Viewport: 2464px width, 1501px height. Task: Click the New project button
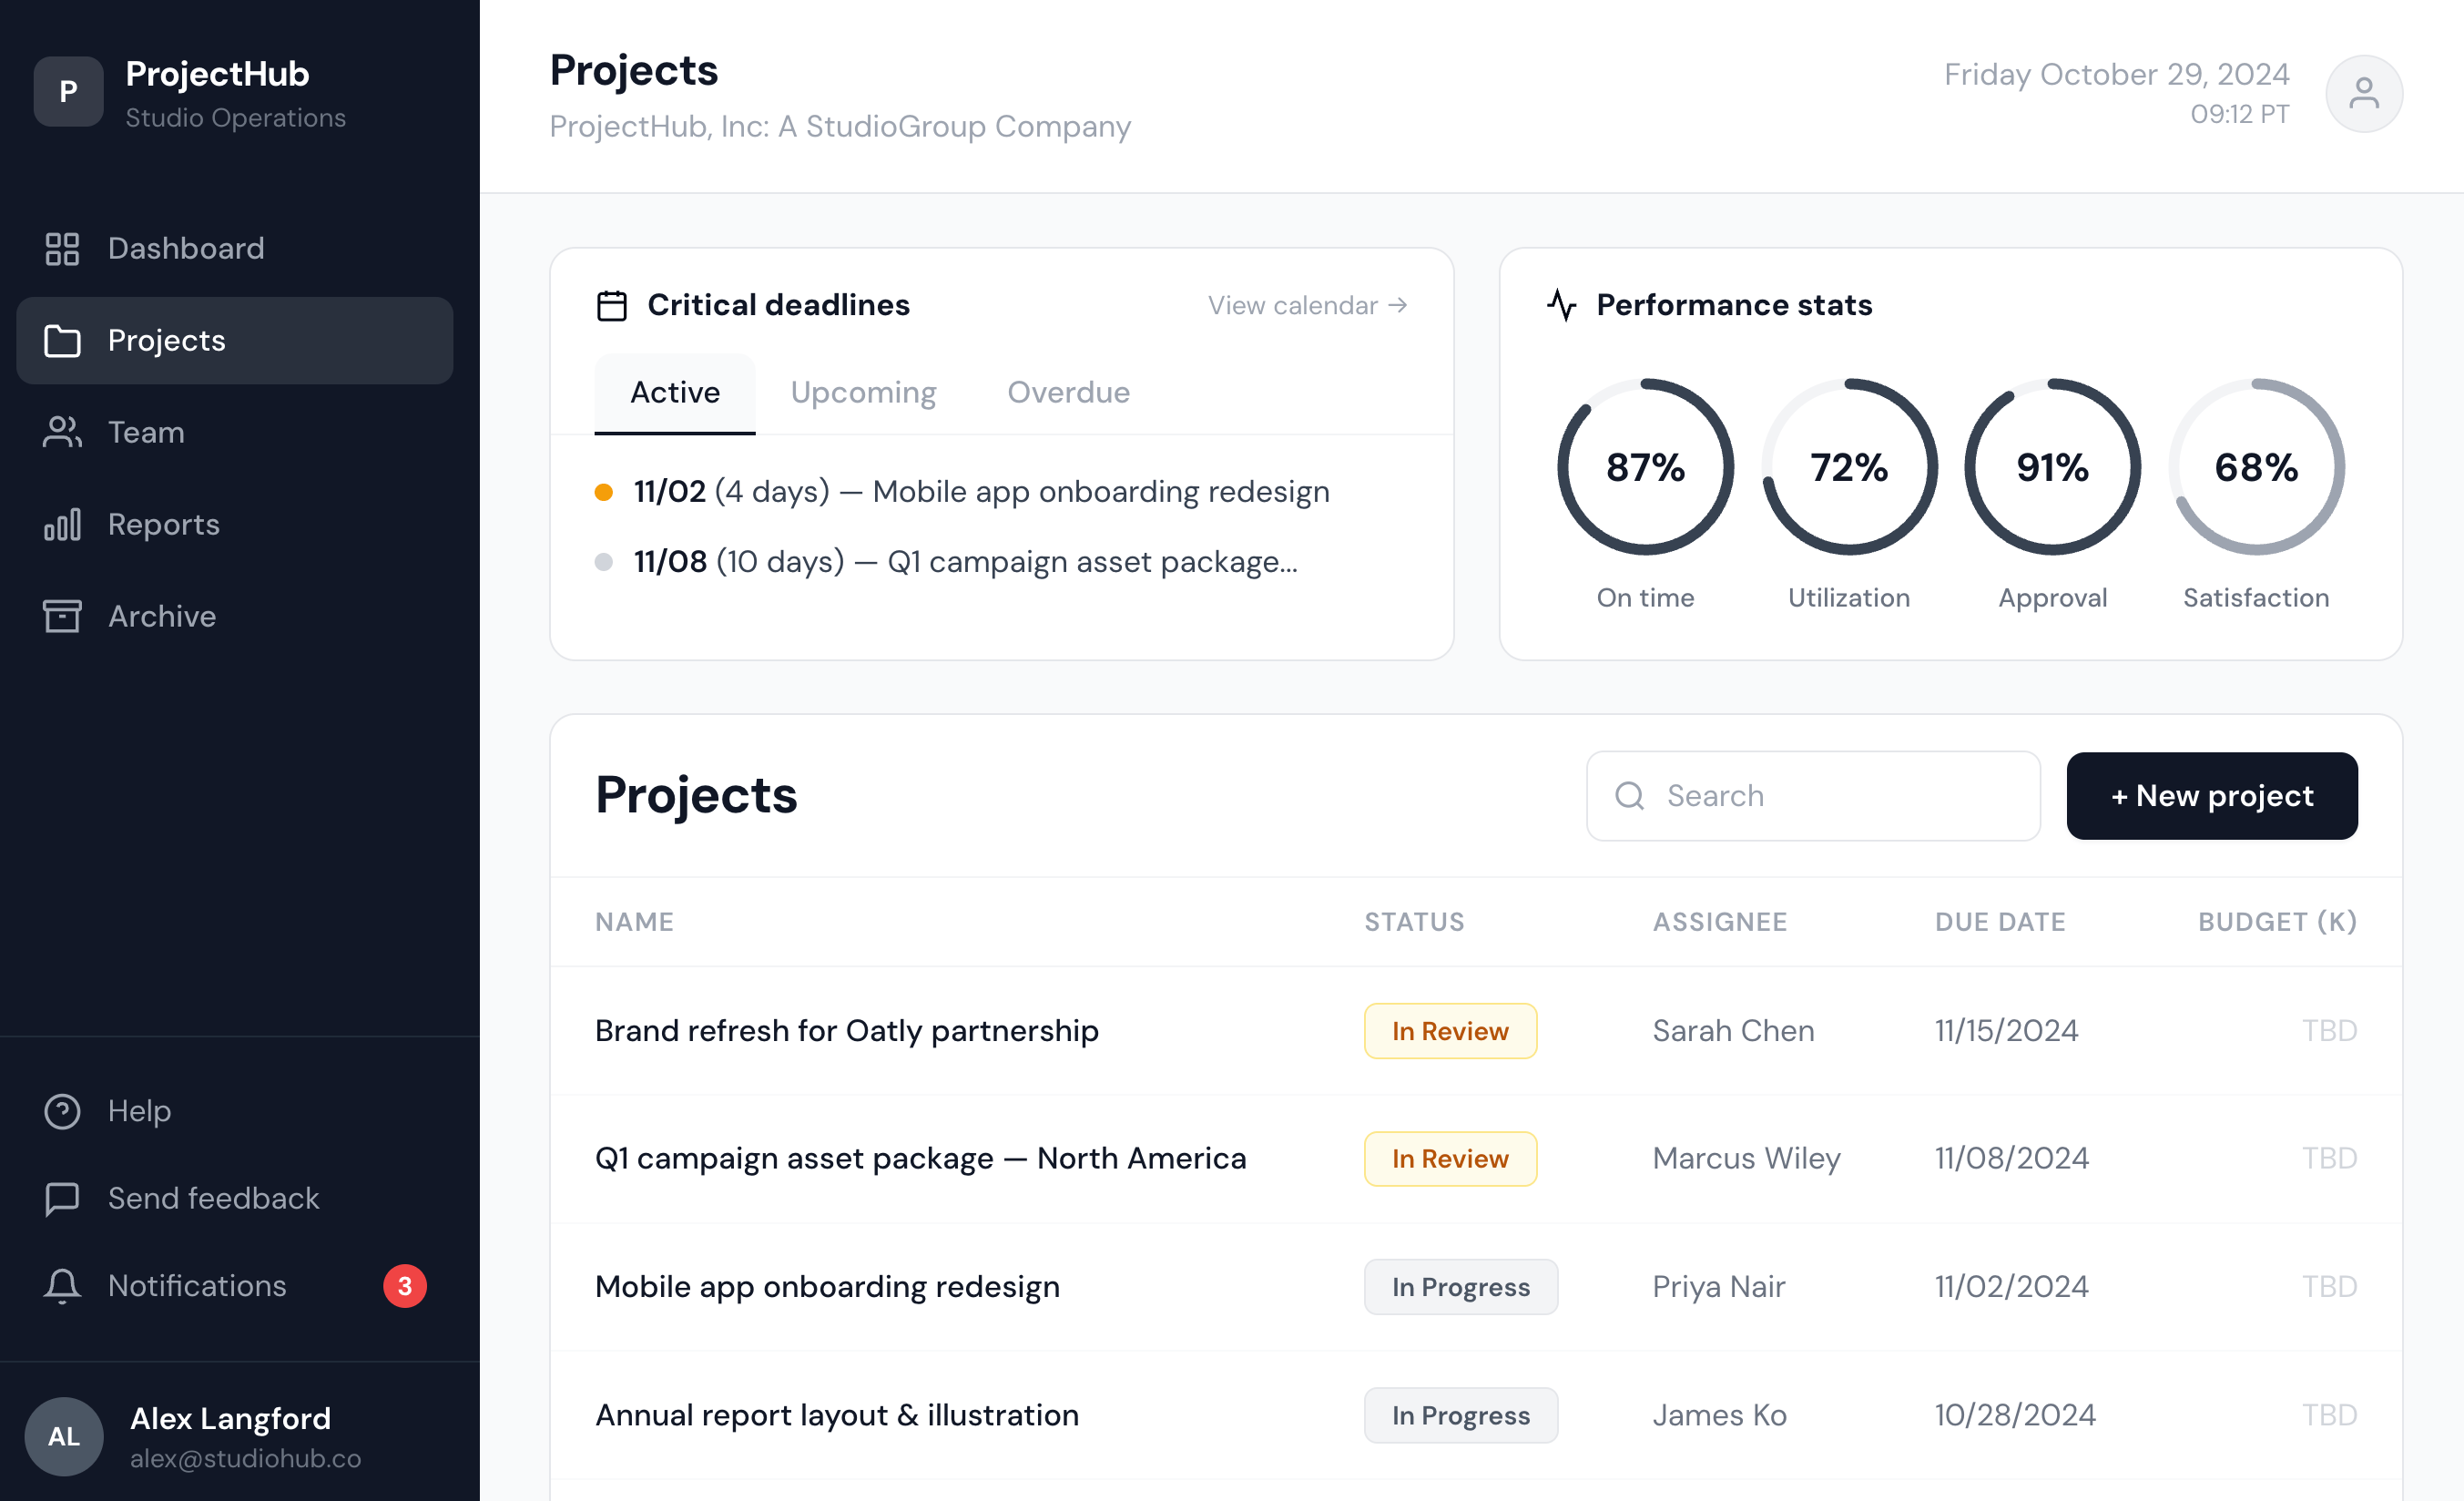pos(2211,796)
